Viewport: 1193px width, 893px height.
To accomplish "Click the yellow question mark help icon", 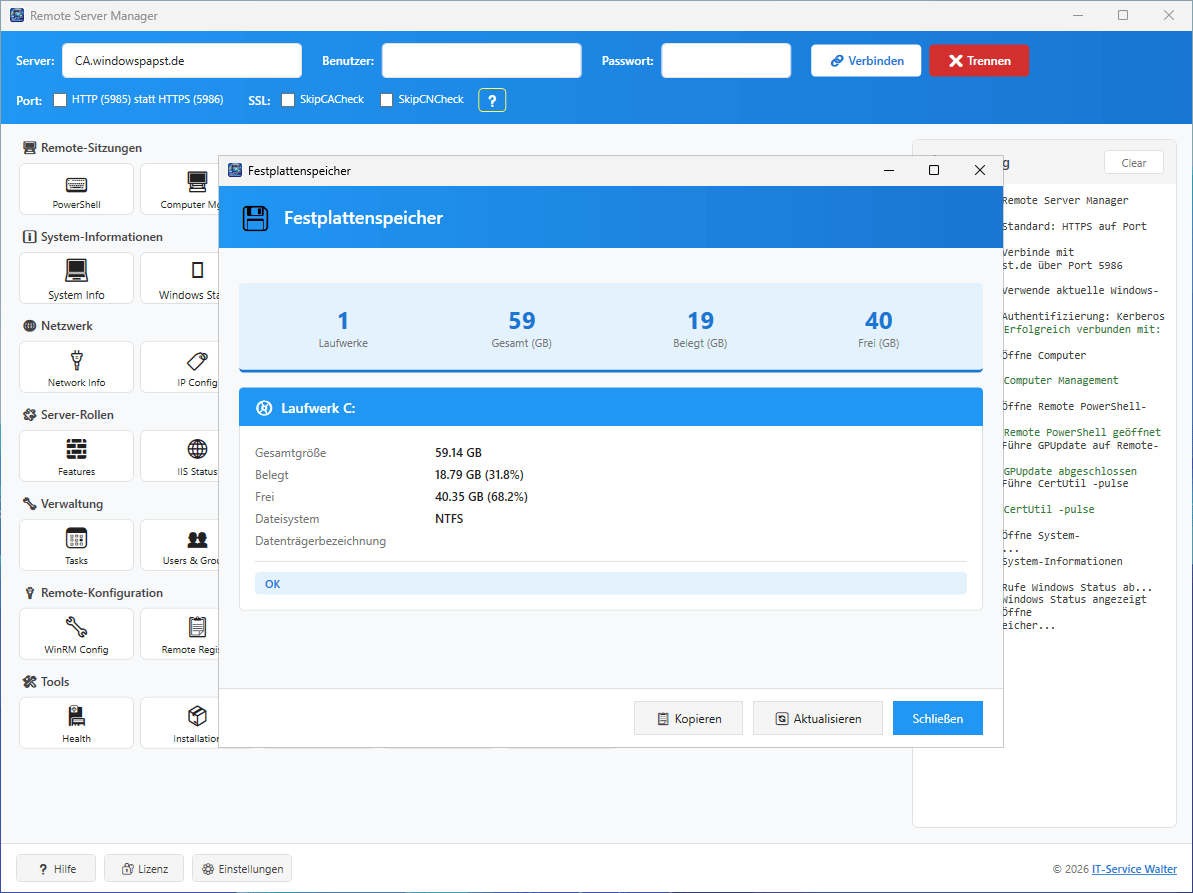I will click(492, 100).
